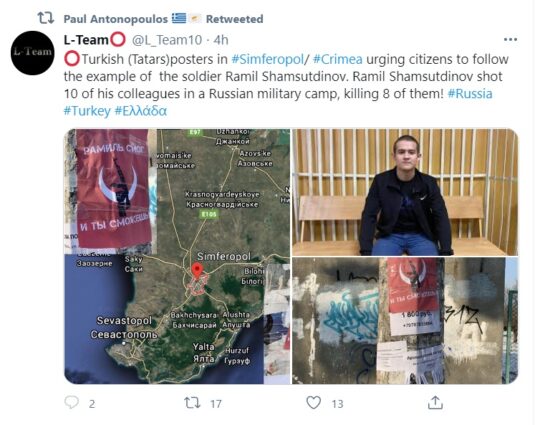Open the share upload icon

435,403
